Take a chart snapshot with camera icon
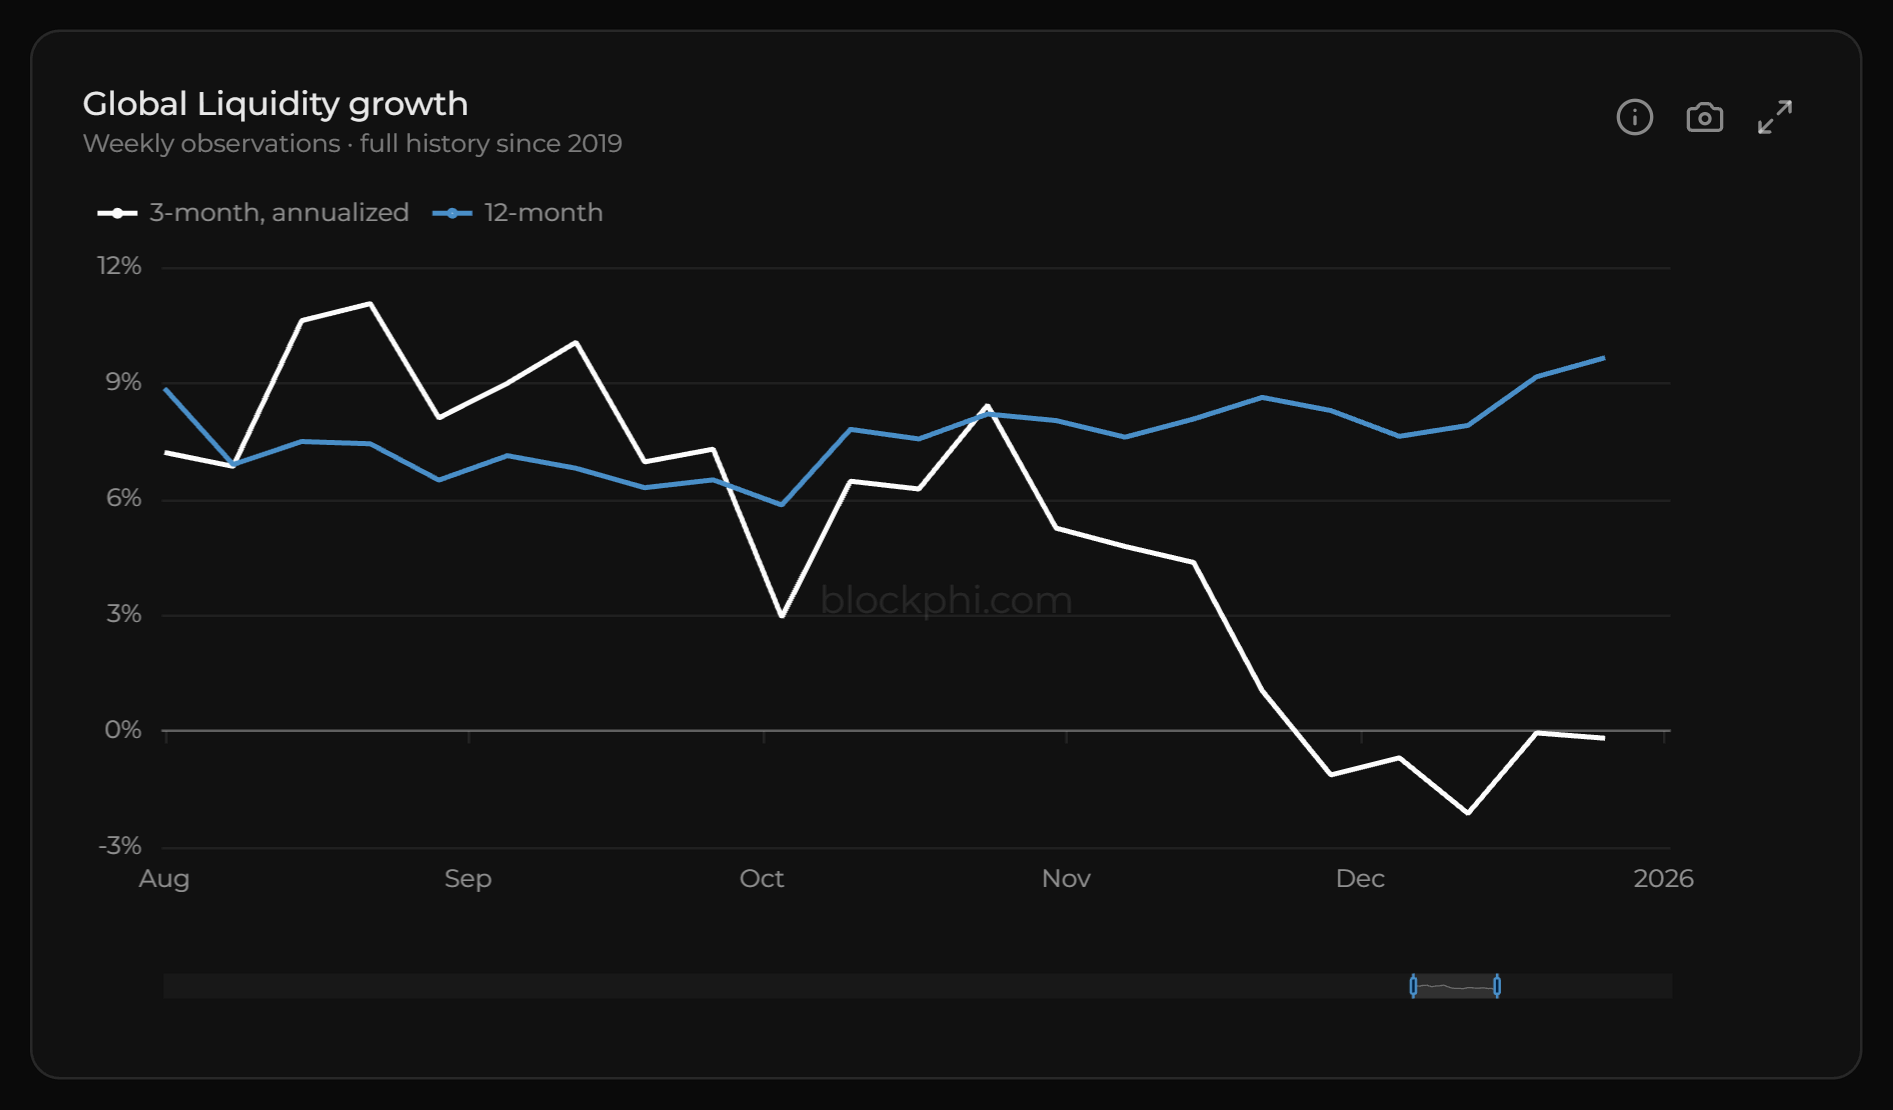The height and width of the screenshot is (1110, 1893). pyautogui.click(x=1705, y=117)
